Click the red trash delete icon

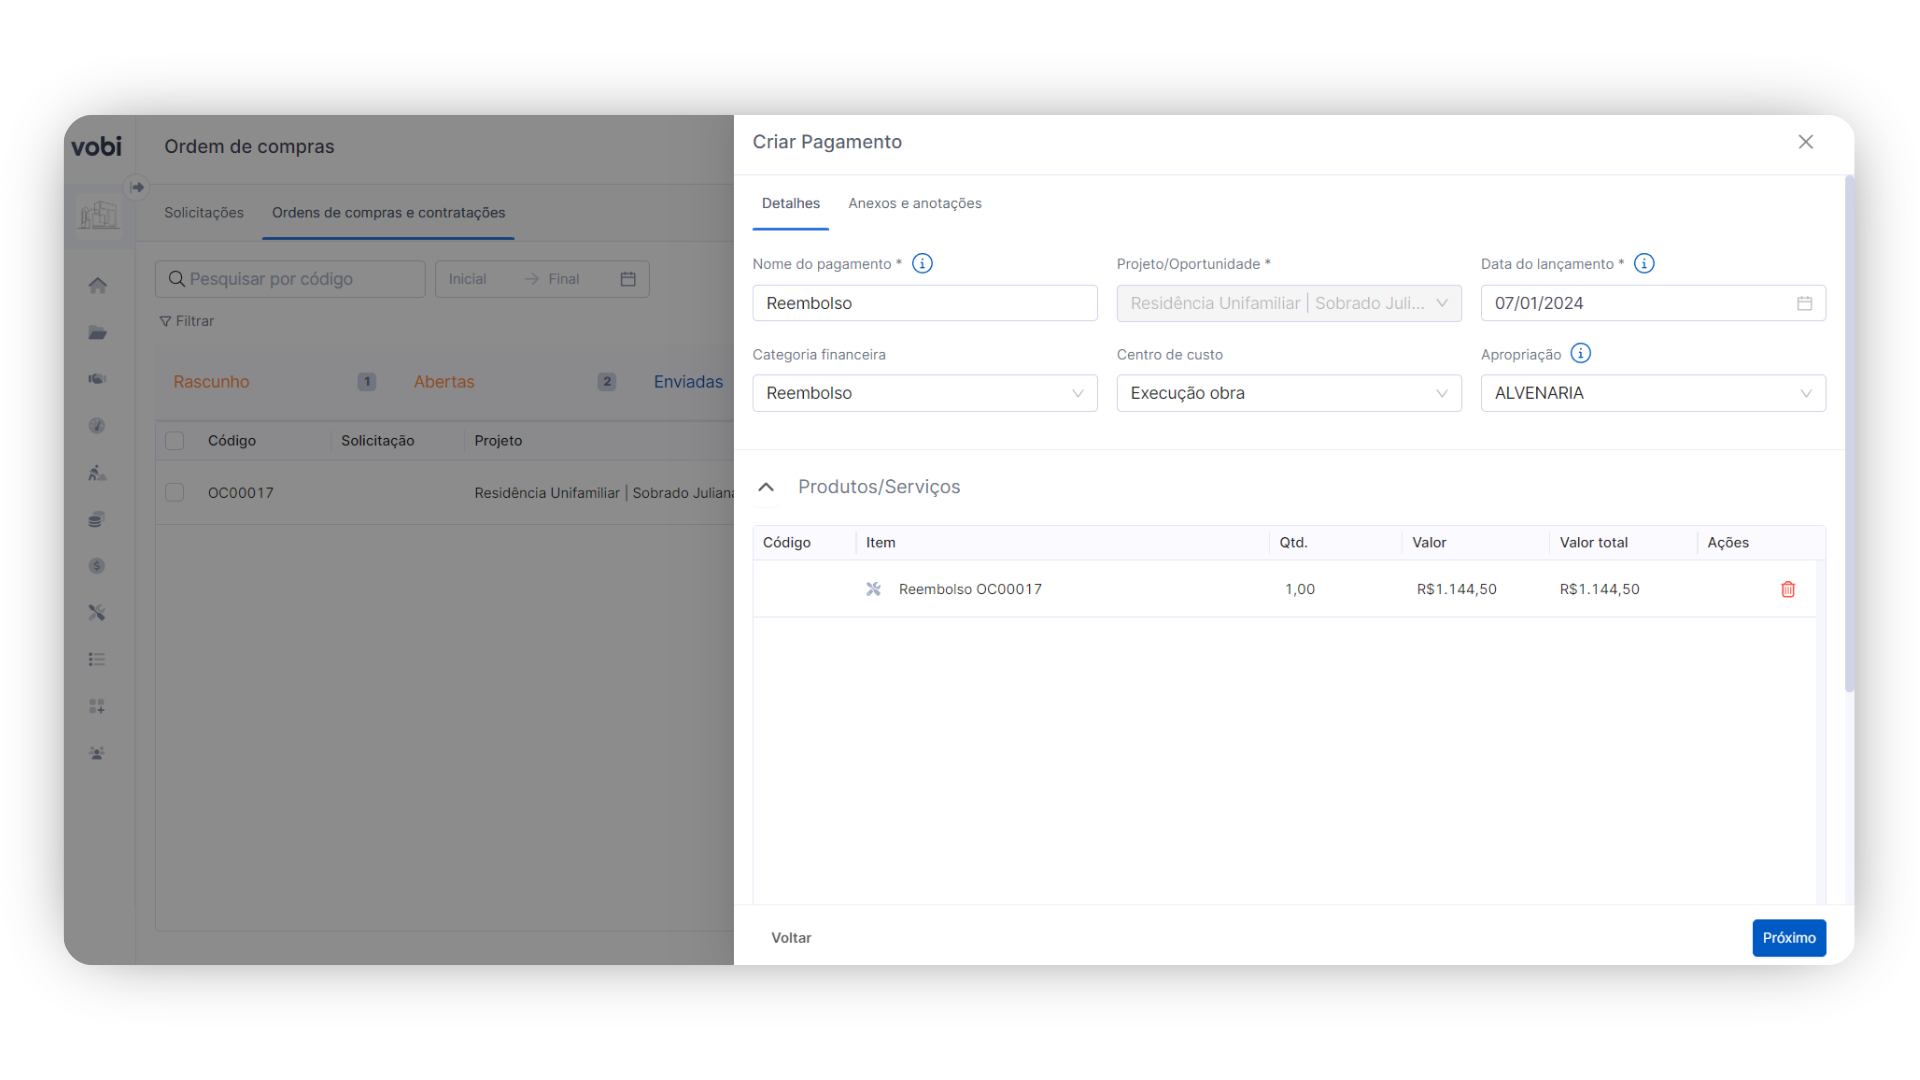coord(1788,590)
